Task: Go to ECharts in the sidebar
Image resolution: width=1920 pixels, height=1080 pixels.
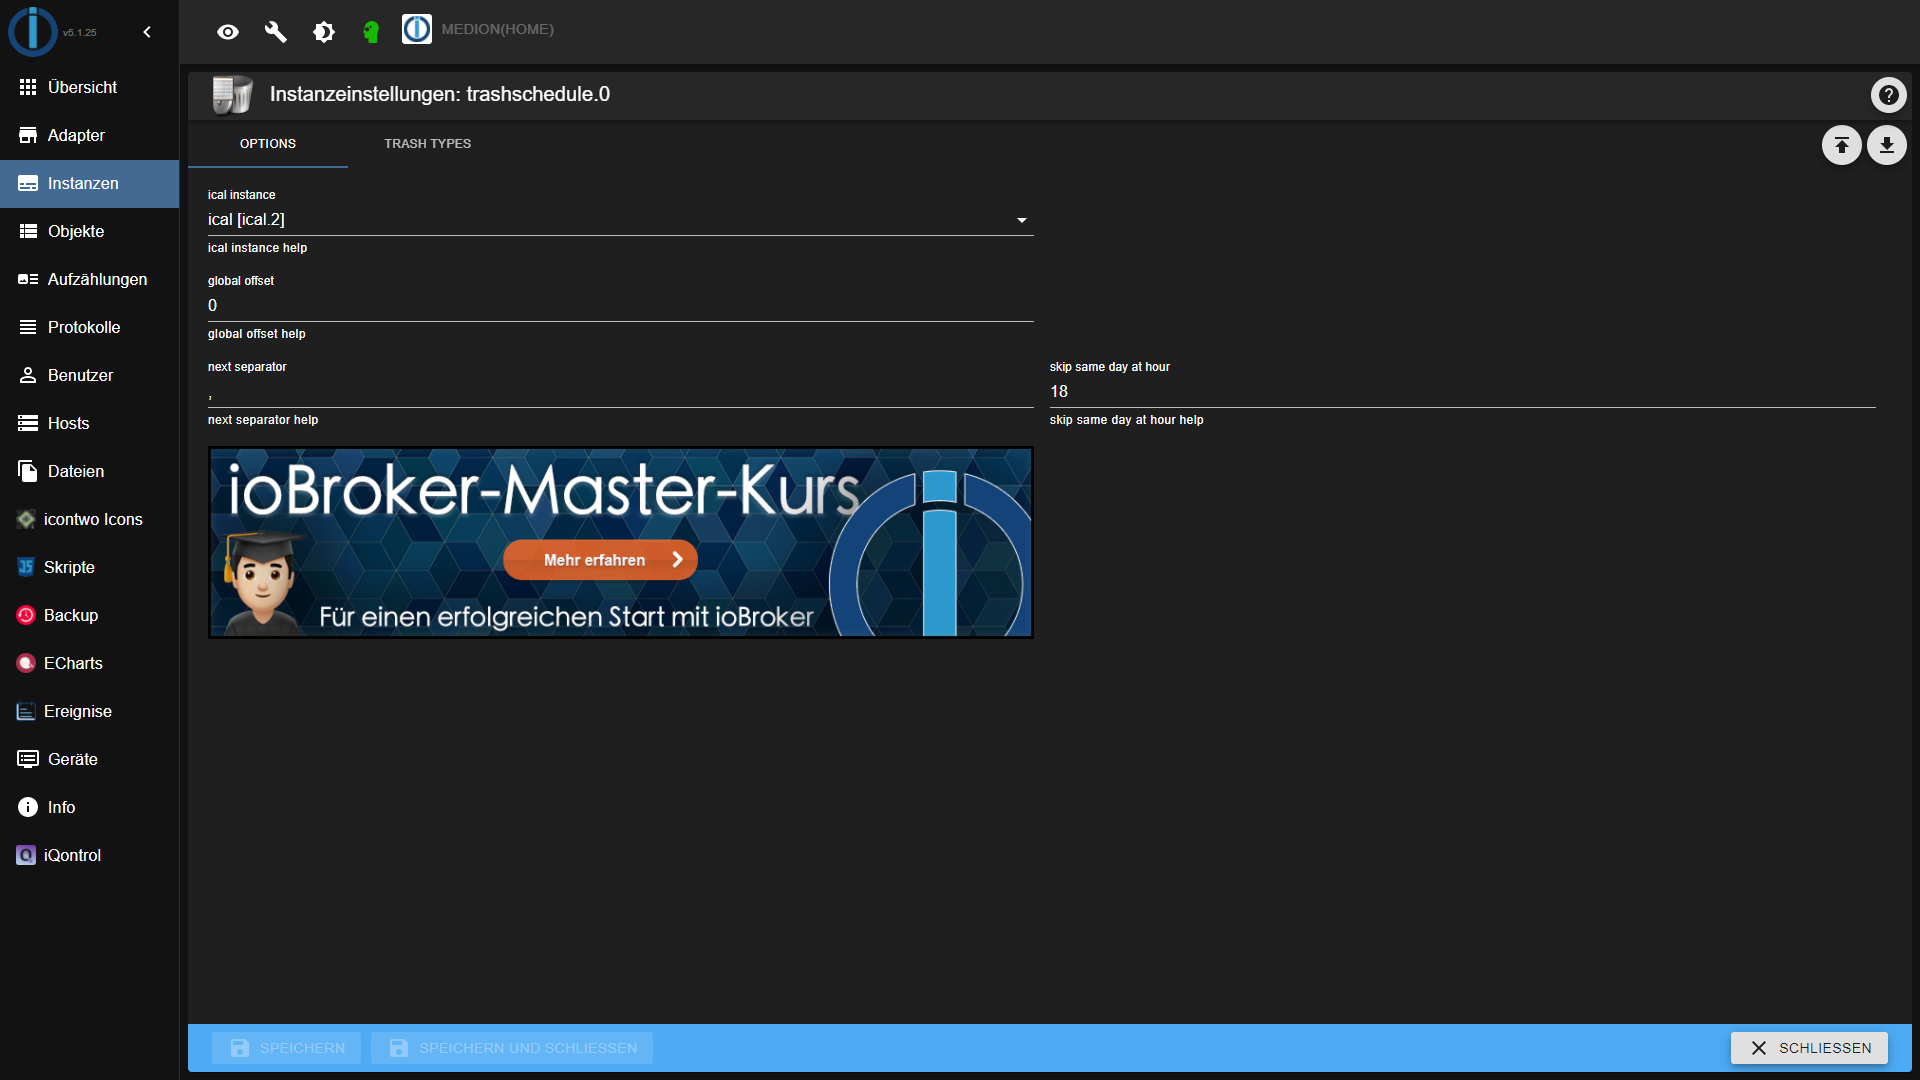Action: pyautogui.click(x=73, y=663)
